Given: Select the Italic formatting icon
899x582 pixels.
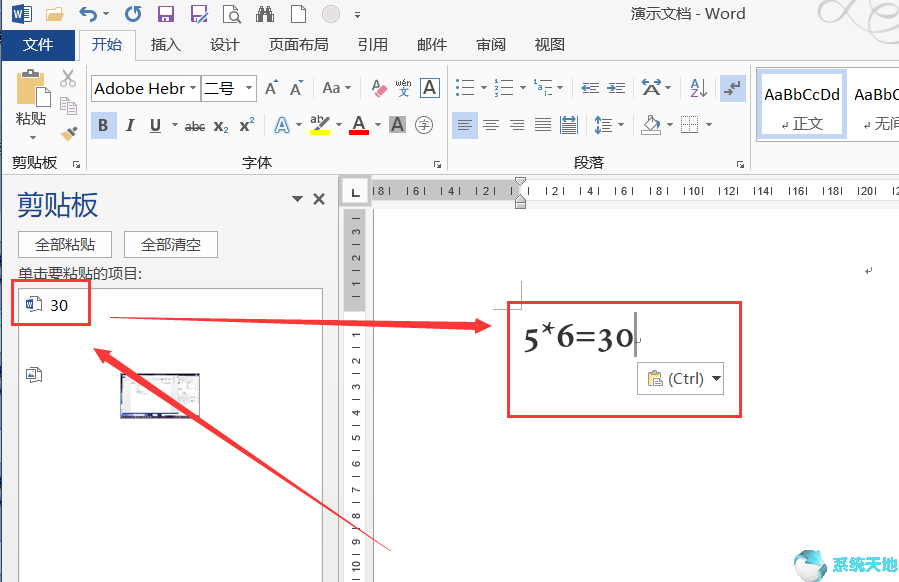Looking at the screenshot, I should 128,125.
